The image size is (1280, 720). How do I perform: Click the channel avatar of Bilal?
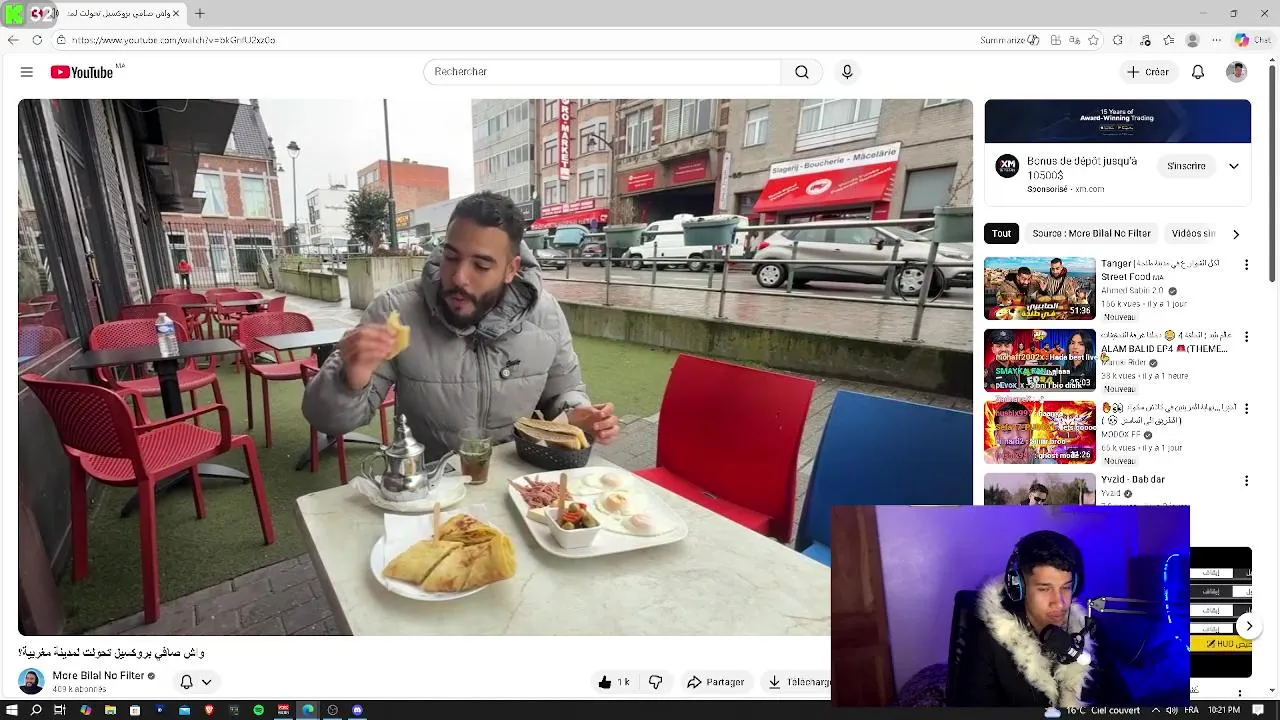(31, 682)
